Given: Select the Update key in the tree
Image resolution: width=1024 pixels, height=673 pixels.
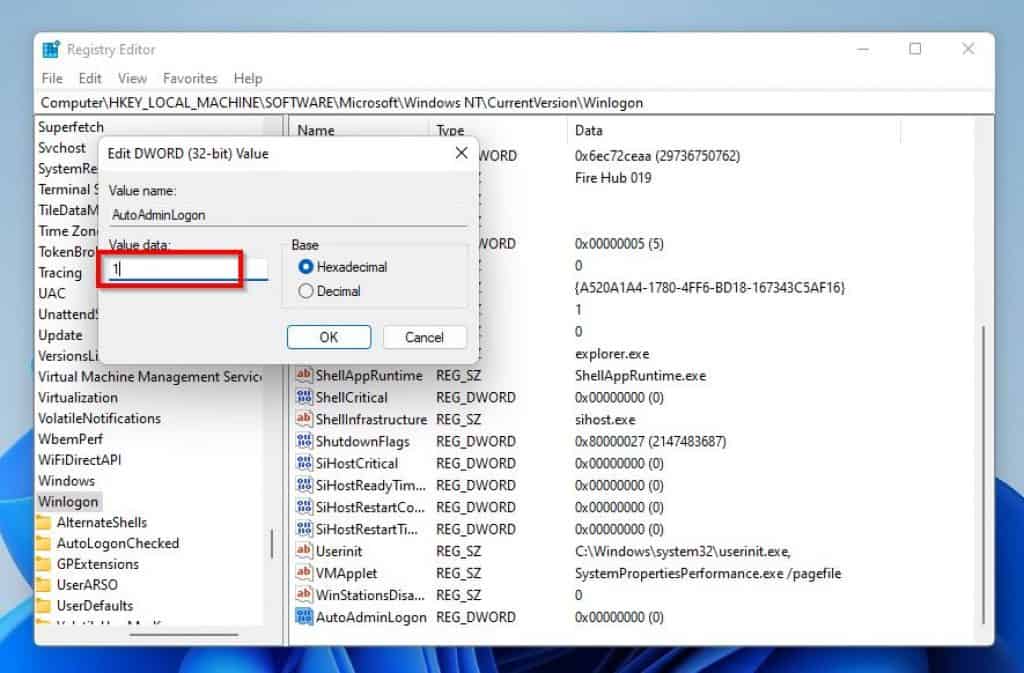Looking at the screenshot, I should point(60,335).
